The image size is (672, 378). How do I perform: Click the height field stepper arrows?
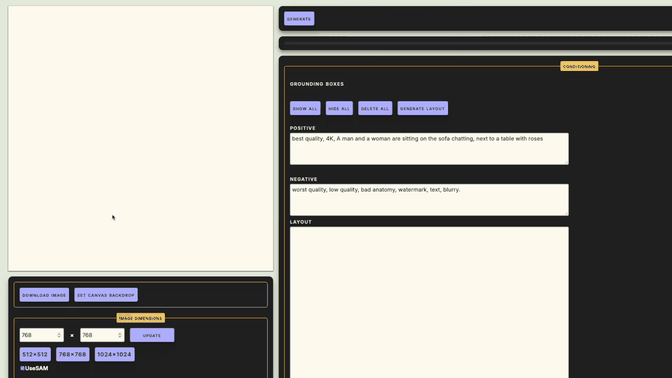pos(120,335)
